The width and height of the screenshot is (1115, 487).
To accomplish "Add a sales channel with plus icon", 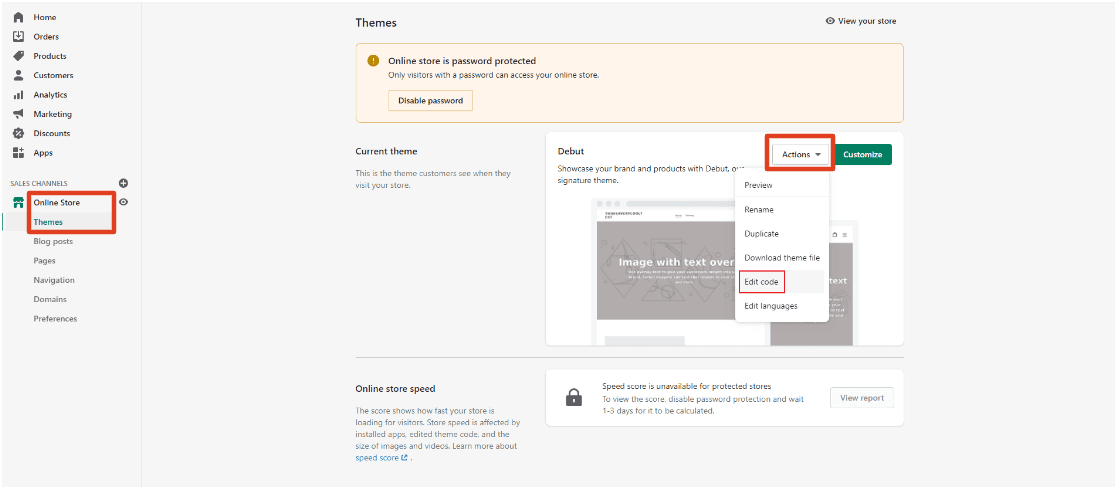I will coord(123,183).
